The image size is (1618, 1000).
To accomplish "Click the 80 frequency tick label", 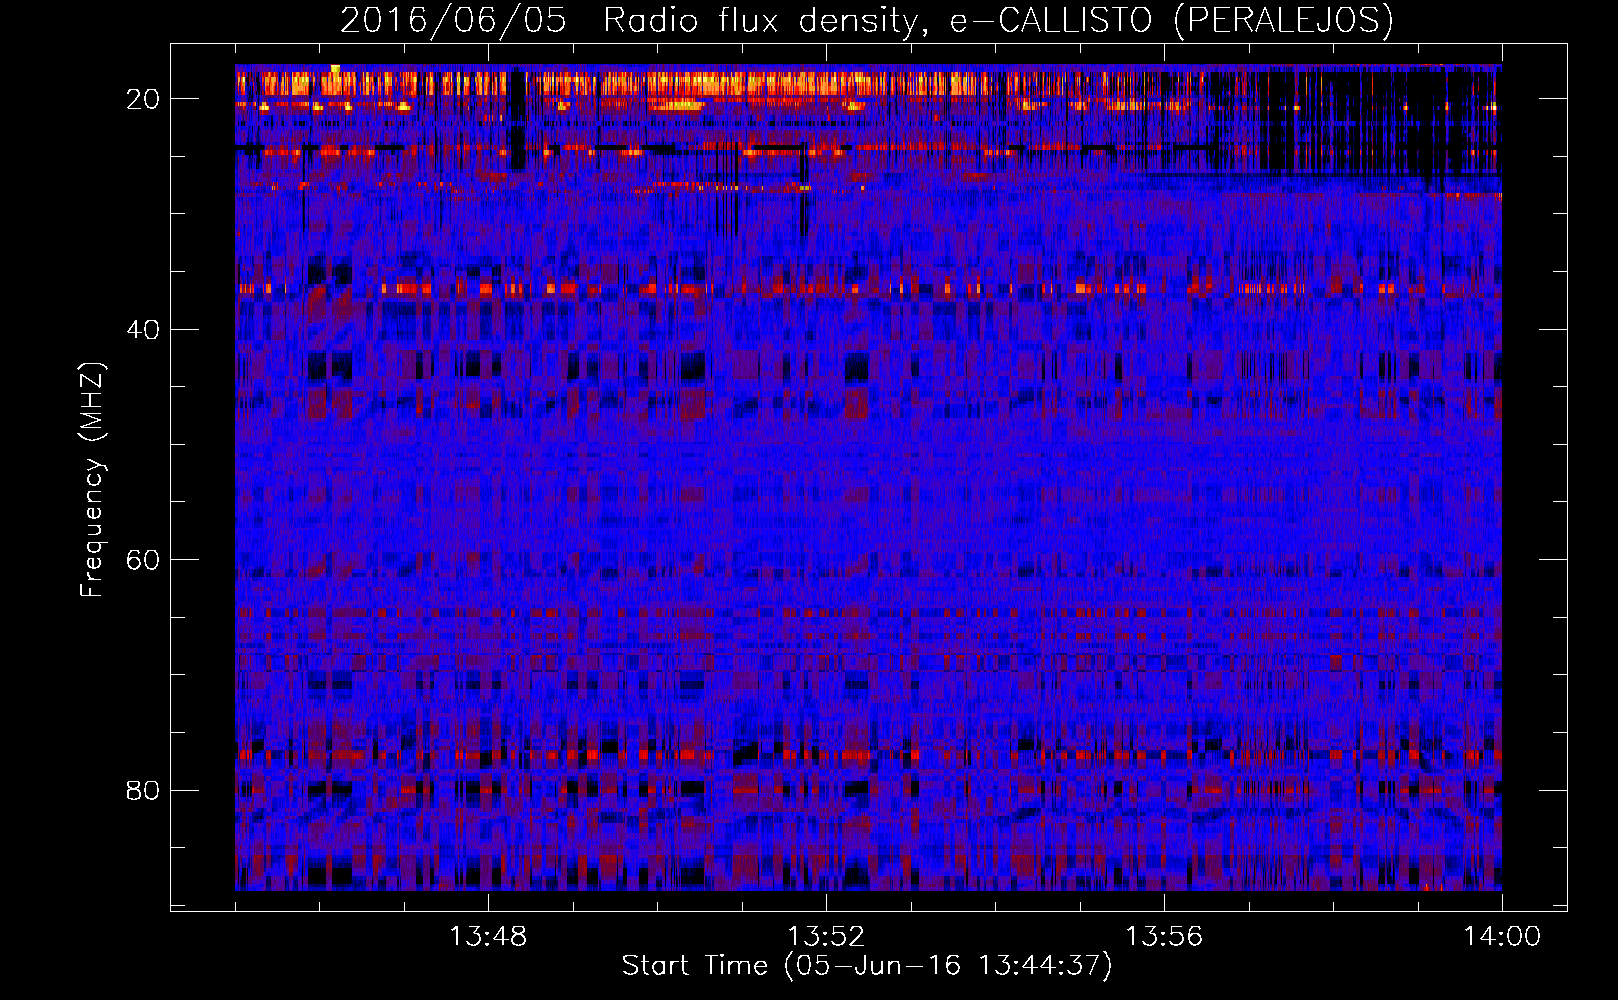I will point(143,790).
